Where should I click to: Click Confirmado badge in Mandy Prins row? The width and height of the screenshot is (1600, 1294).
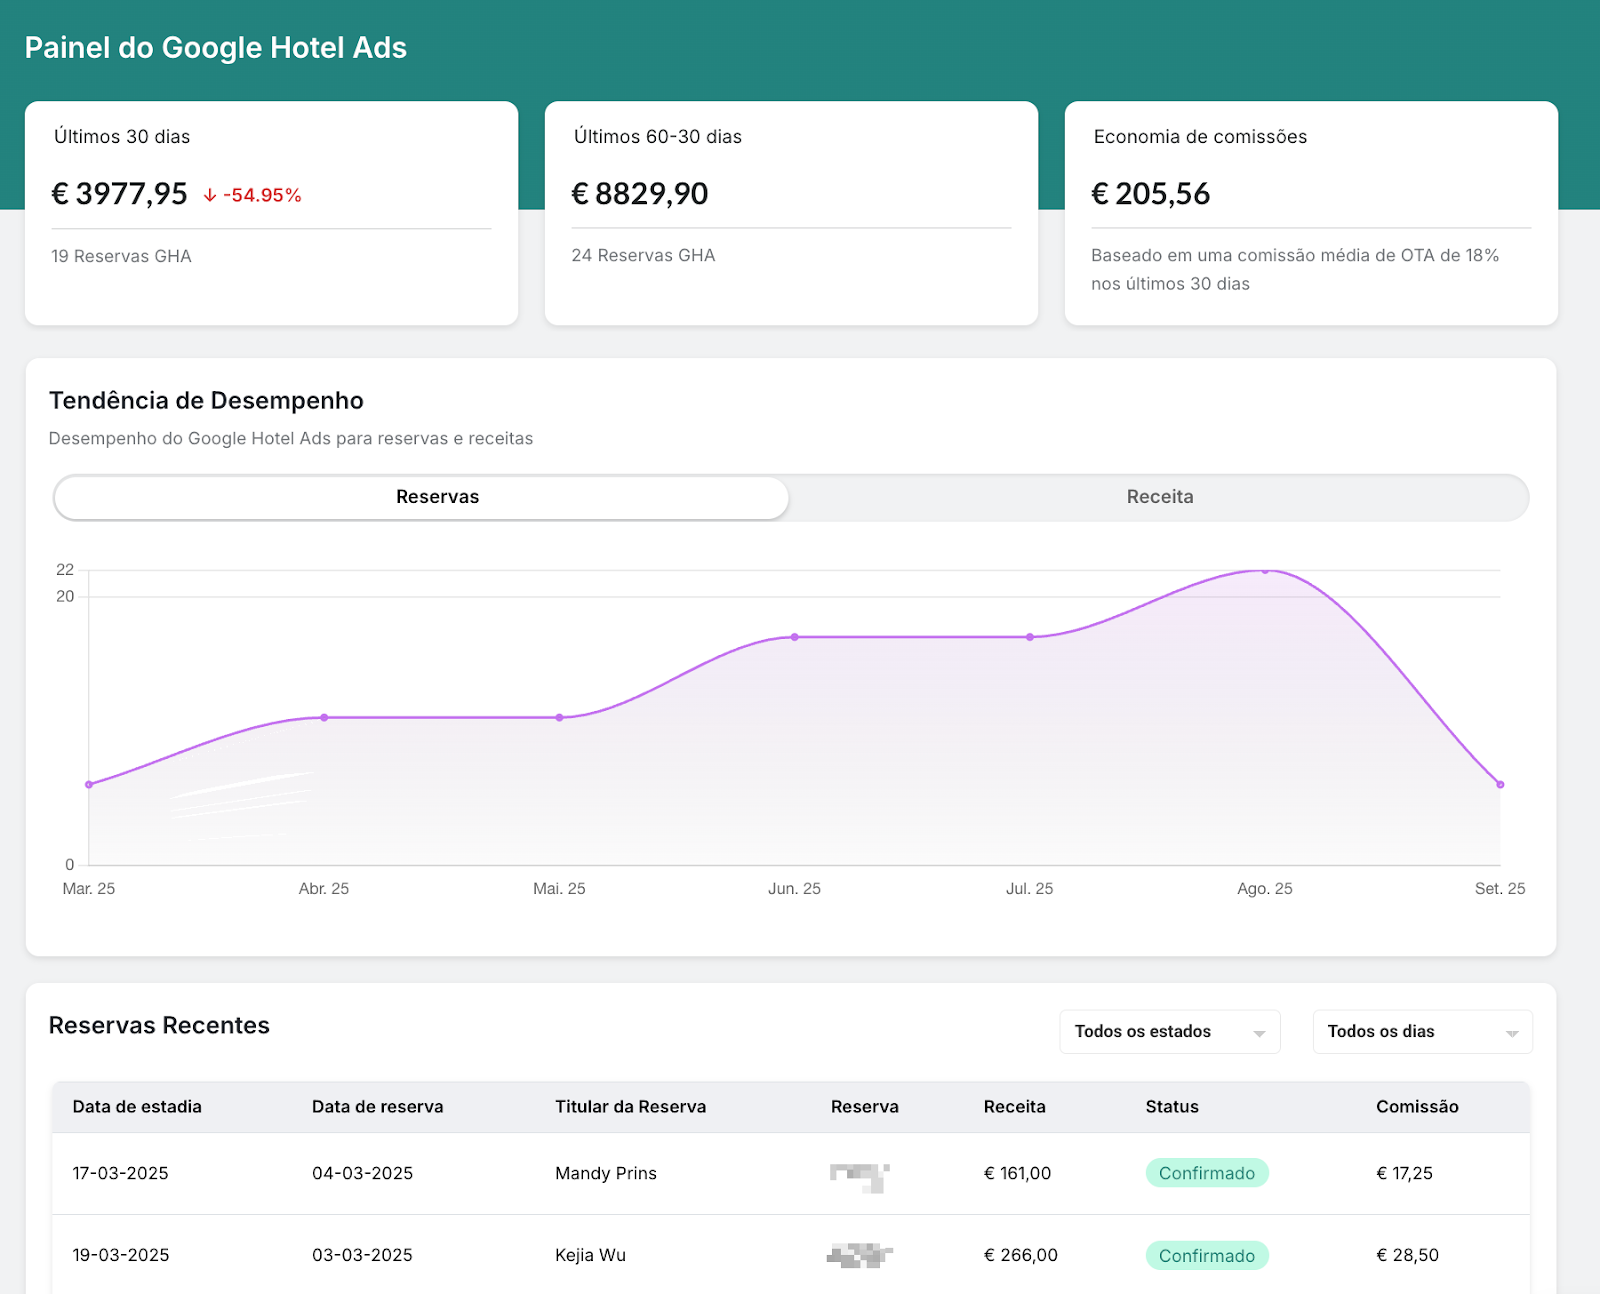[x=1207, y=1173]
